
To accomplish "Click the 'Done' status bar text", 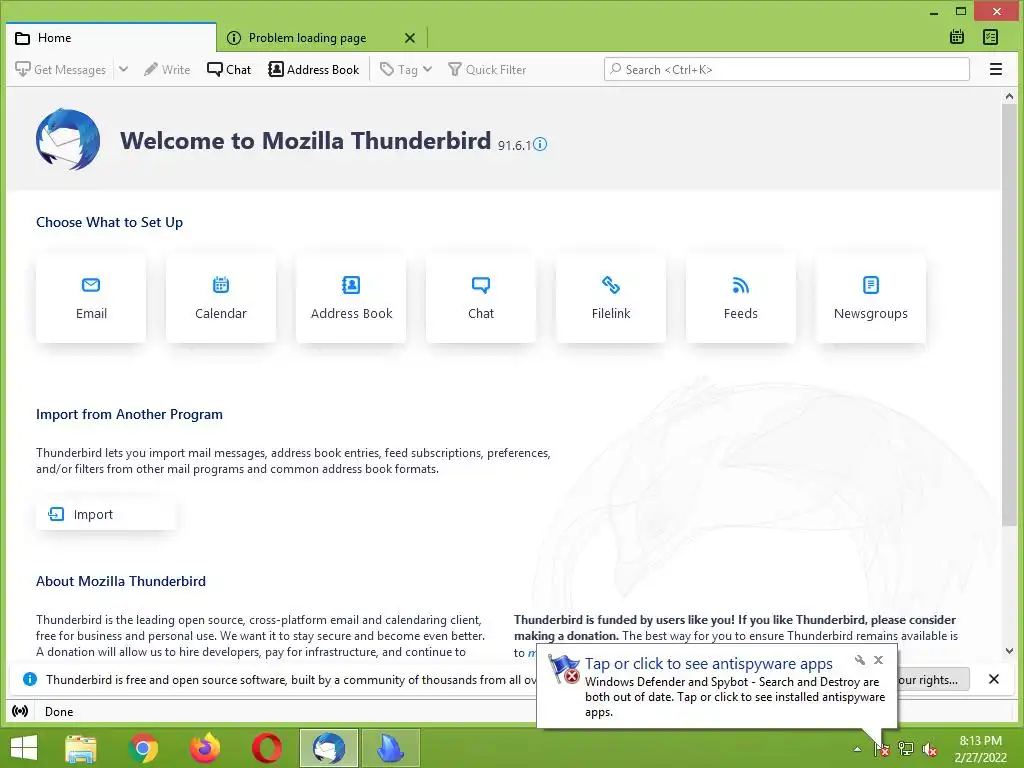I will tap(59, 711).
